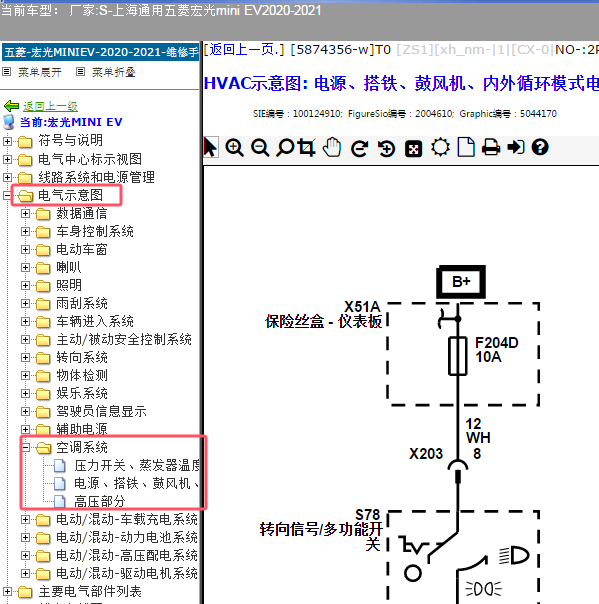Image resolution: width=599 pixels, height=604 pixels.
Task: Click the rotate counterclockwise plus icon
Action: pyautogui.click(x=386, y=148)
